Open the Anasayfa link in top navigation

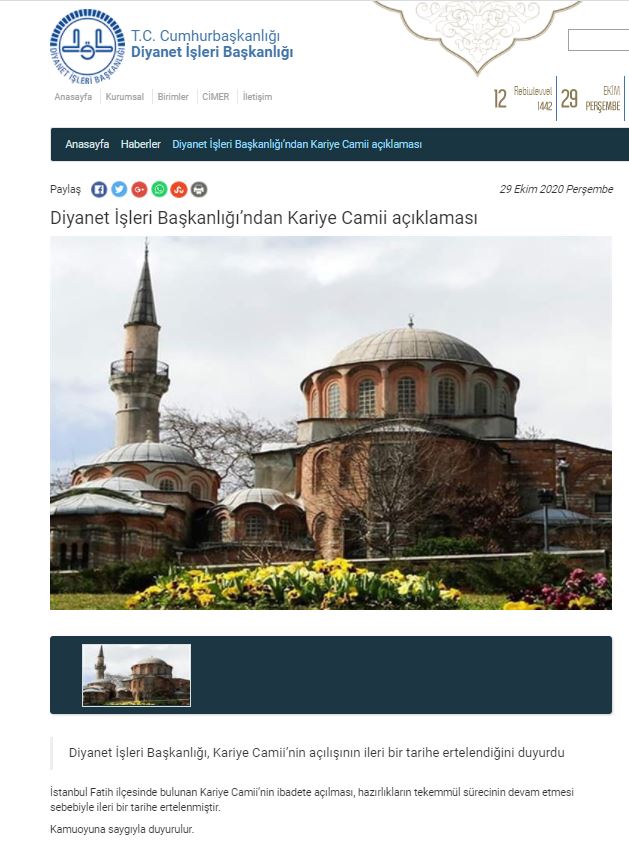coord(73,97)
